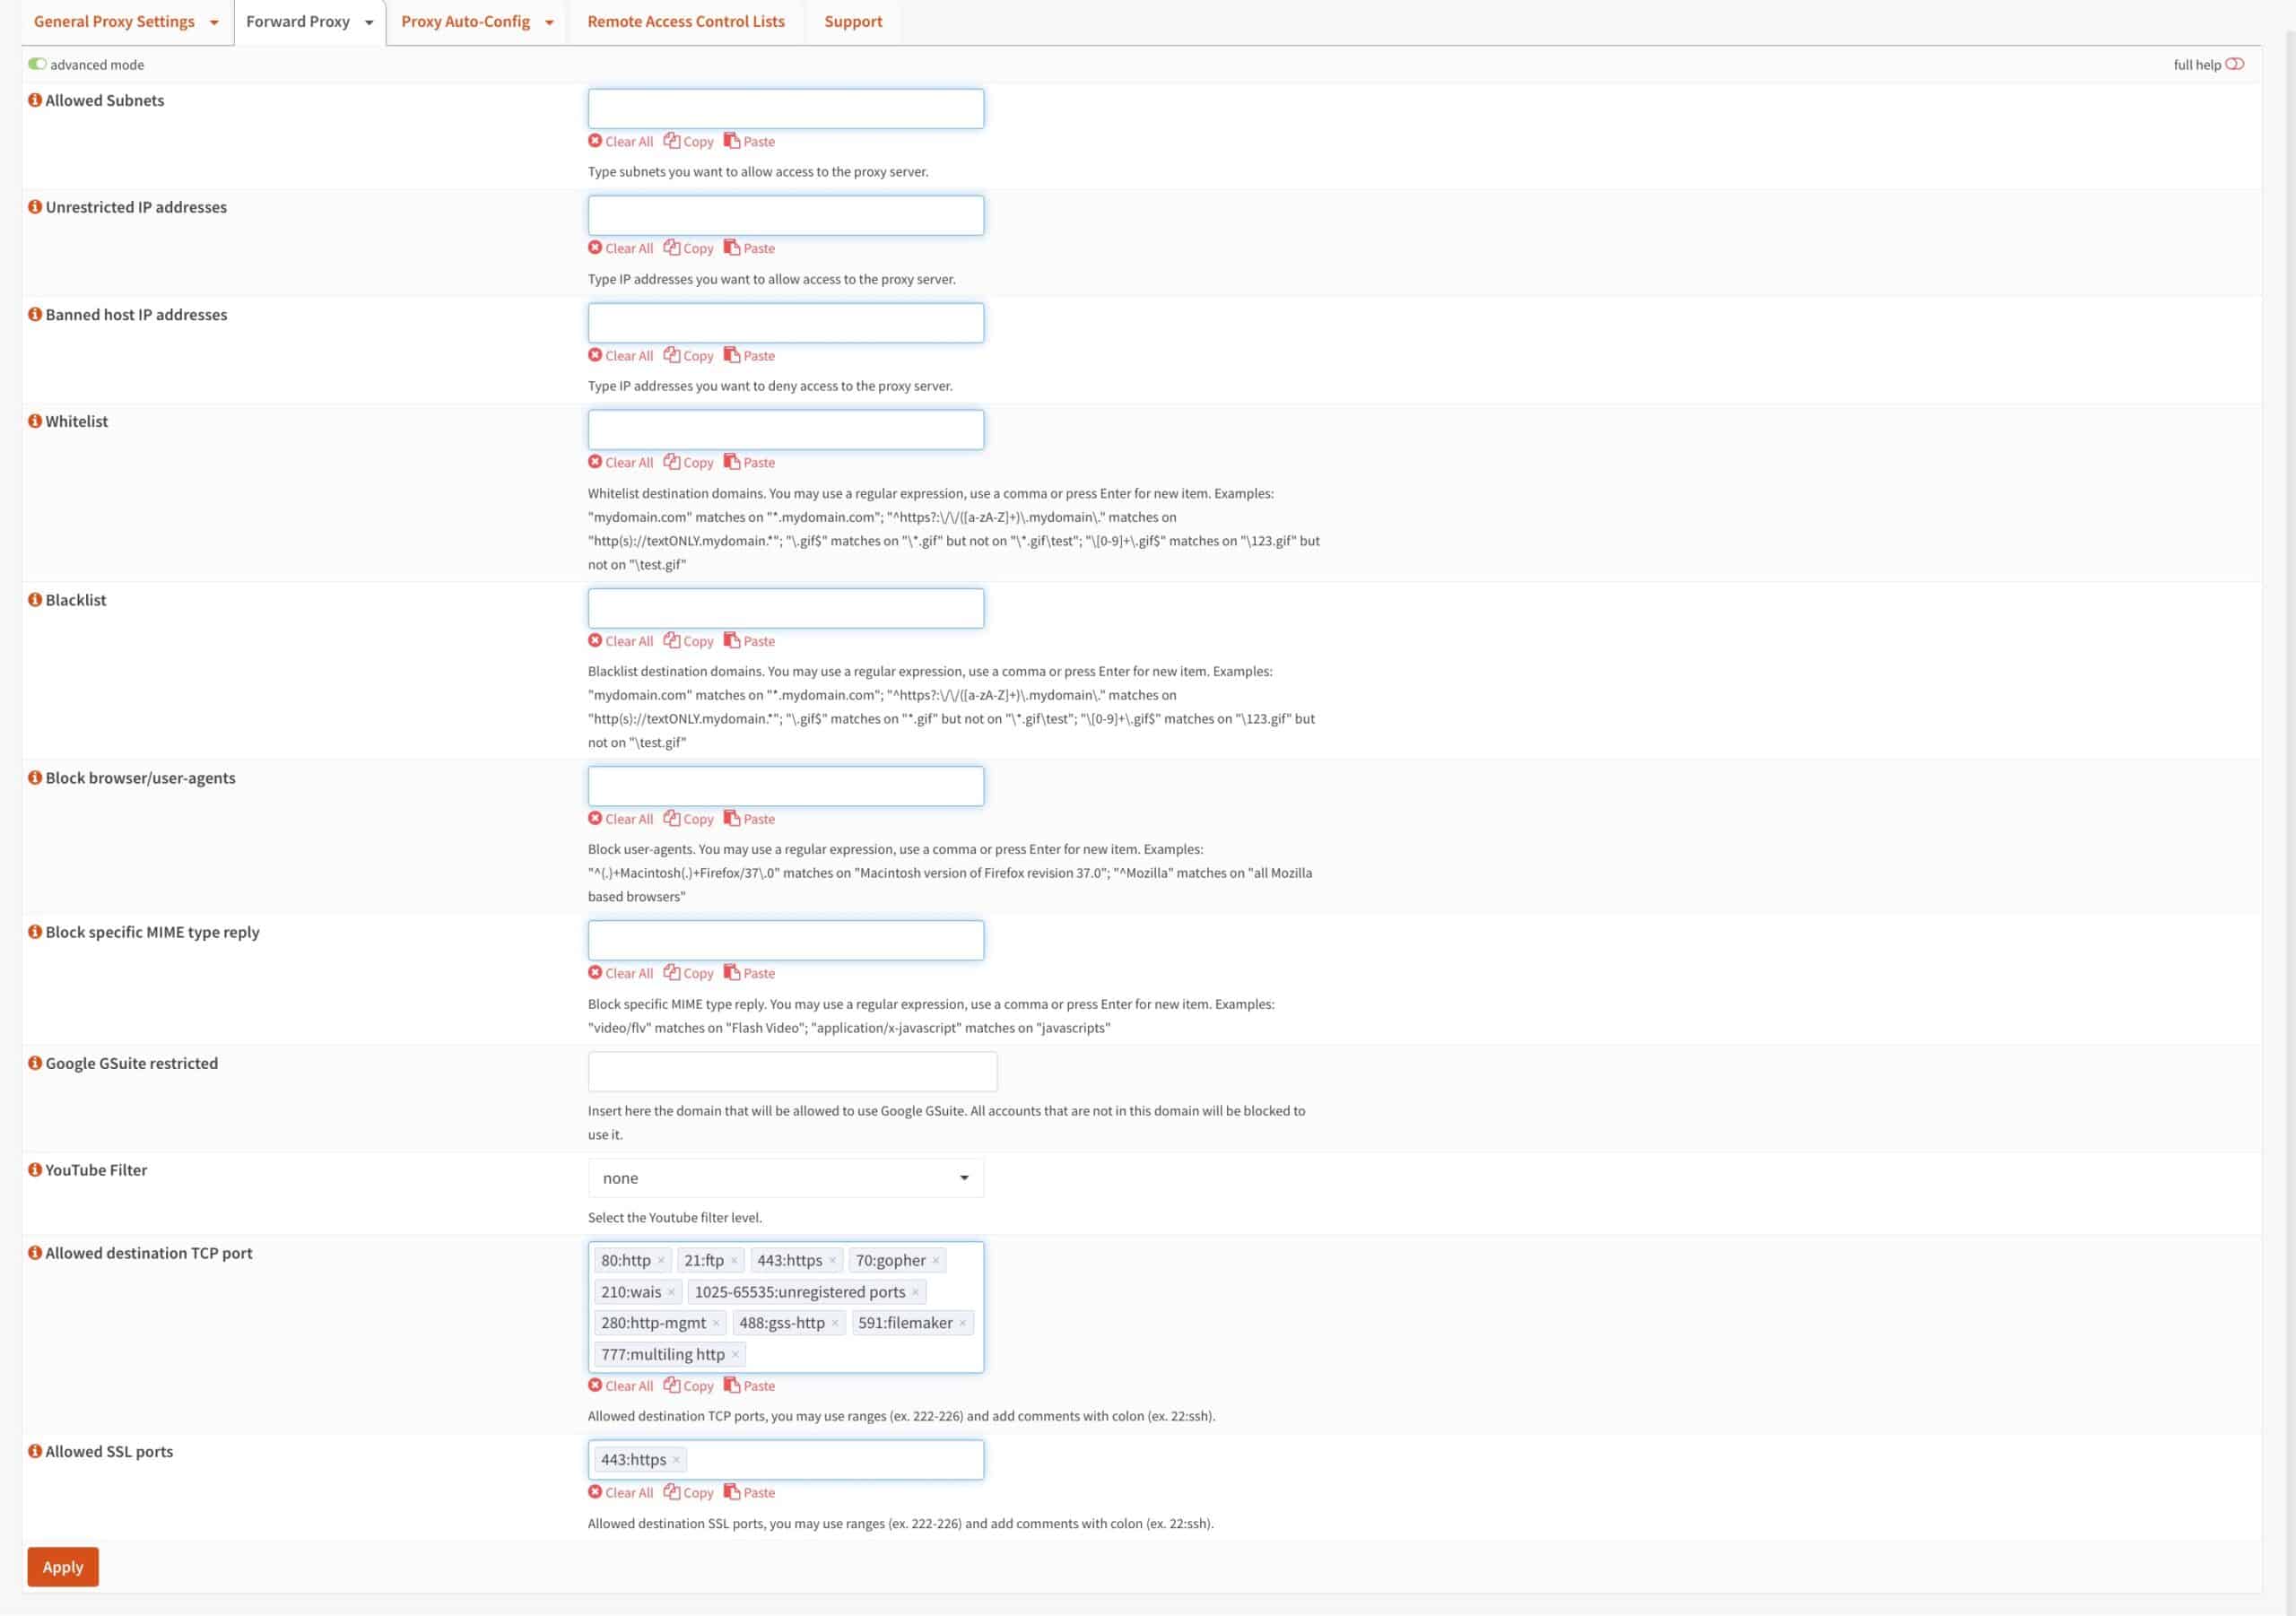Screen dimensions: 2296x1616
Task: Expand the General Proxy Settings dropdown arrow
Action: (x=213, y=21)
